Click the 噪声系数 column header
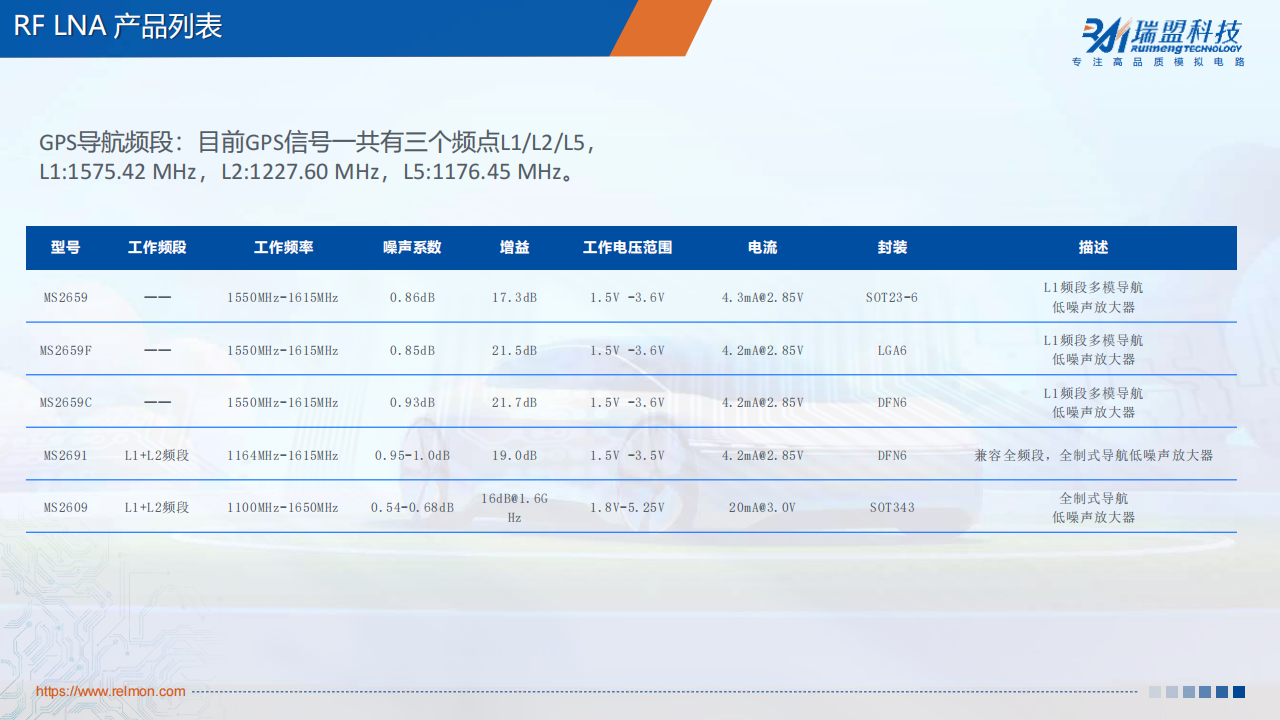1280x720 pixels. (412, 248)
